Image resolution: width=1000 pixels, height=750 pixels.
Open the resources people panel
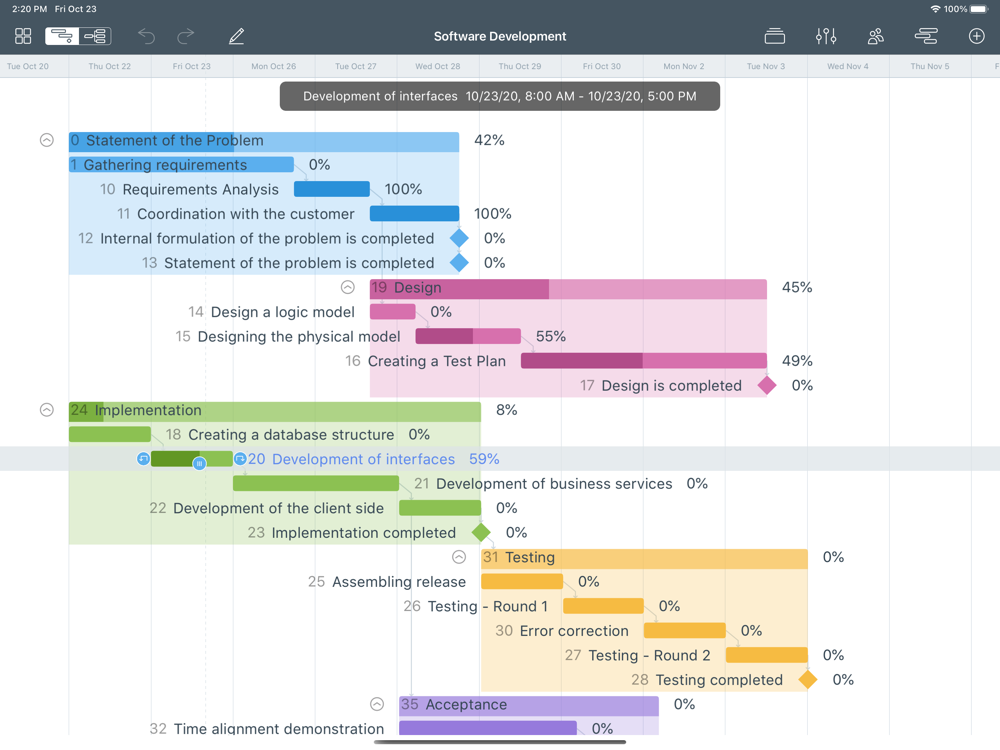(876, 36)
